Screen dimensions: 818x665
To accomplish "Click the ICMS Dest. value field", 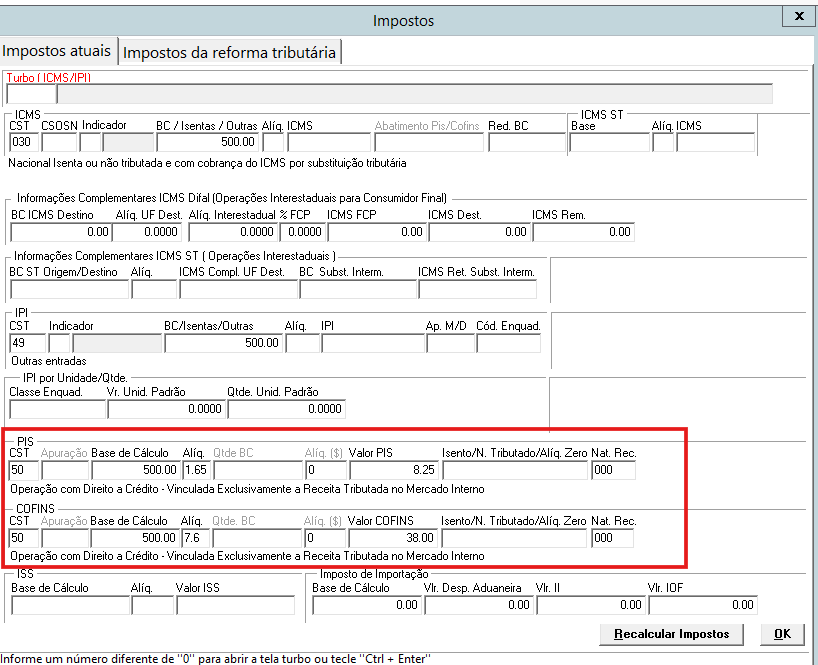I will (479, 232).
